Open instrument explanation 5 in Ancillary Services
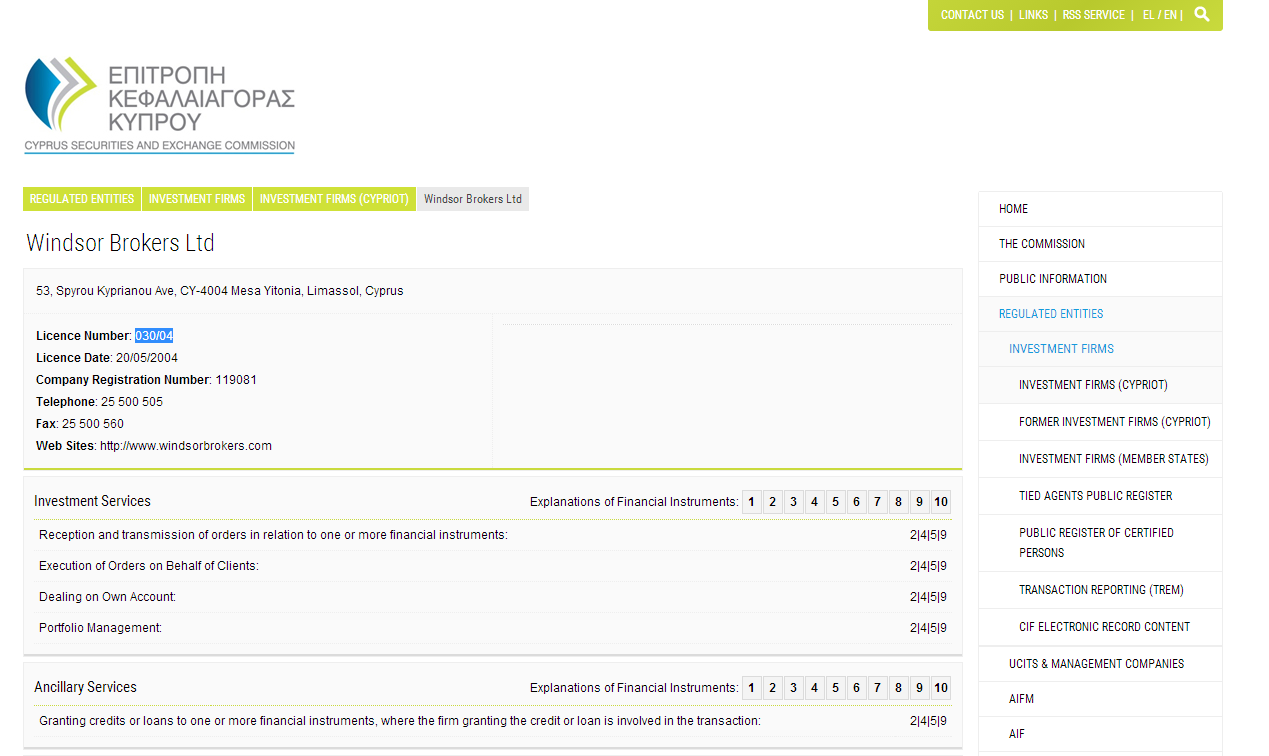 [x=836, y=688]
